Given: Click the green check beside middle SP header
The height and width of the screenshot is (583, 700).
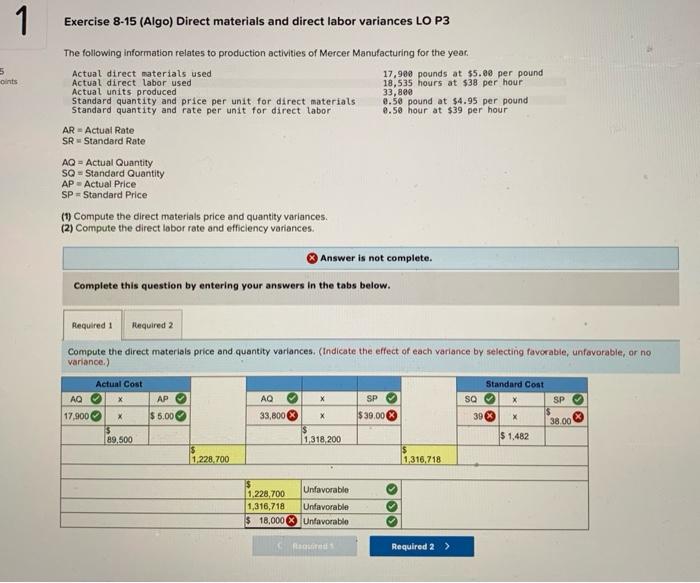Looking at the screenshot, I should tap(391, 398).
